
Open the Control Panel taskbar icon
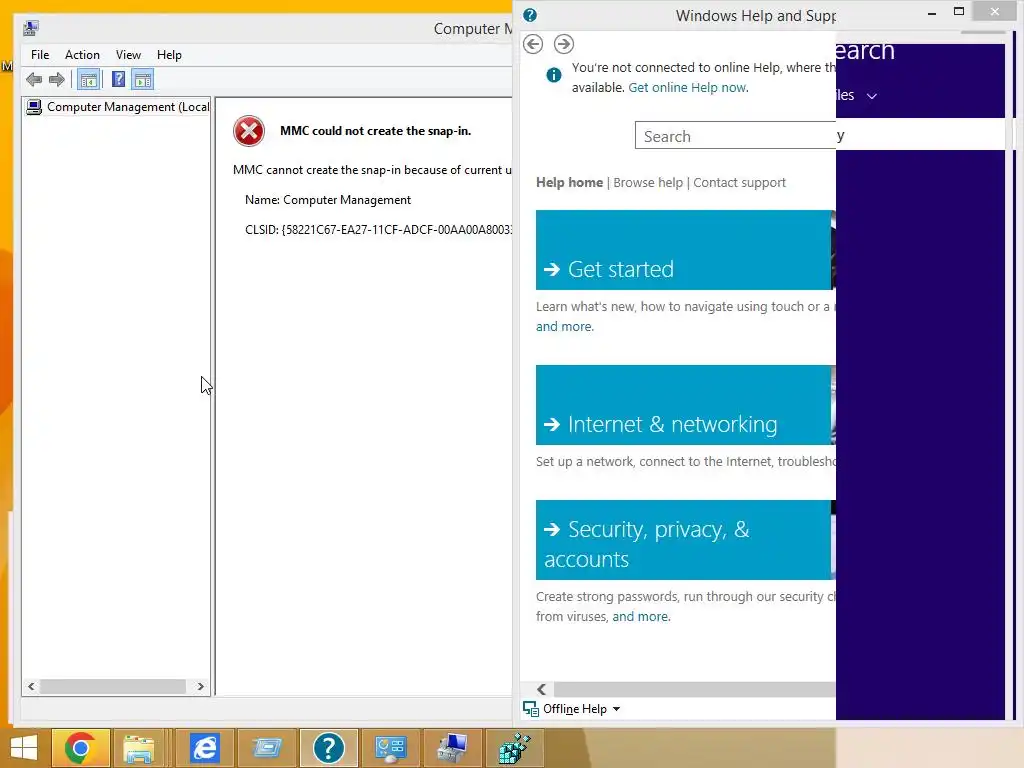pos(391,748)
